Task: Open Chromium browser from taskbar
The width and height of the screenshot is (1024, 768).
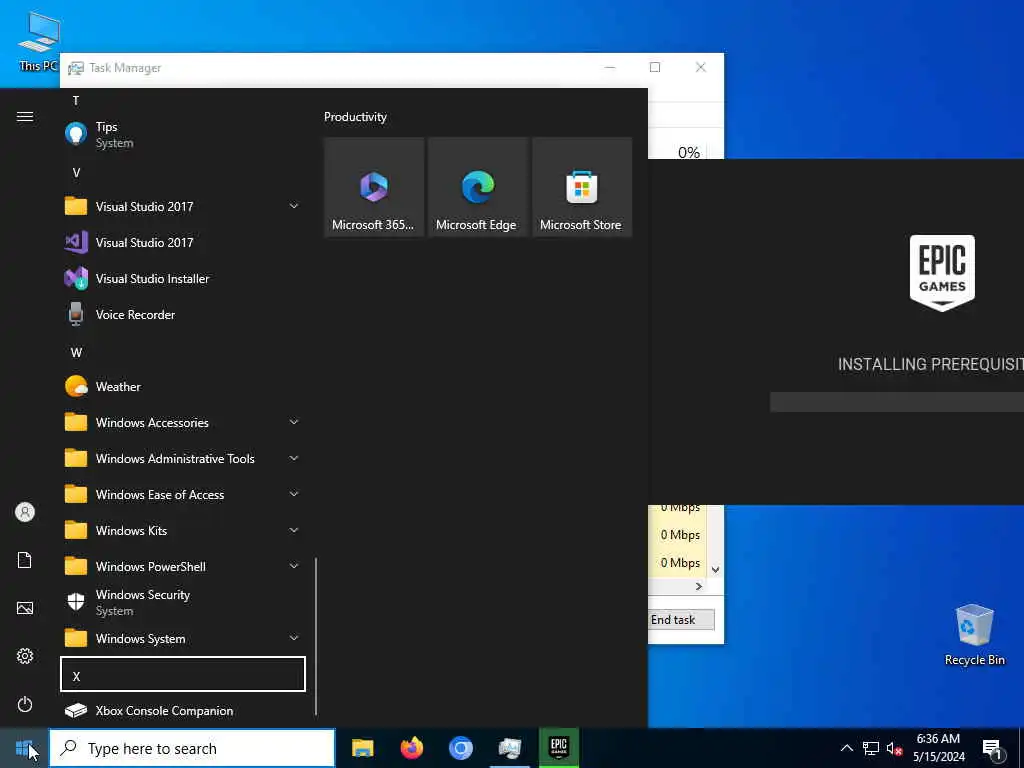Action: coord(460,748)
